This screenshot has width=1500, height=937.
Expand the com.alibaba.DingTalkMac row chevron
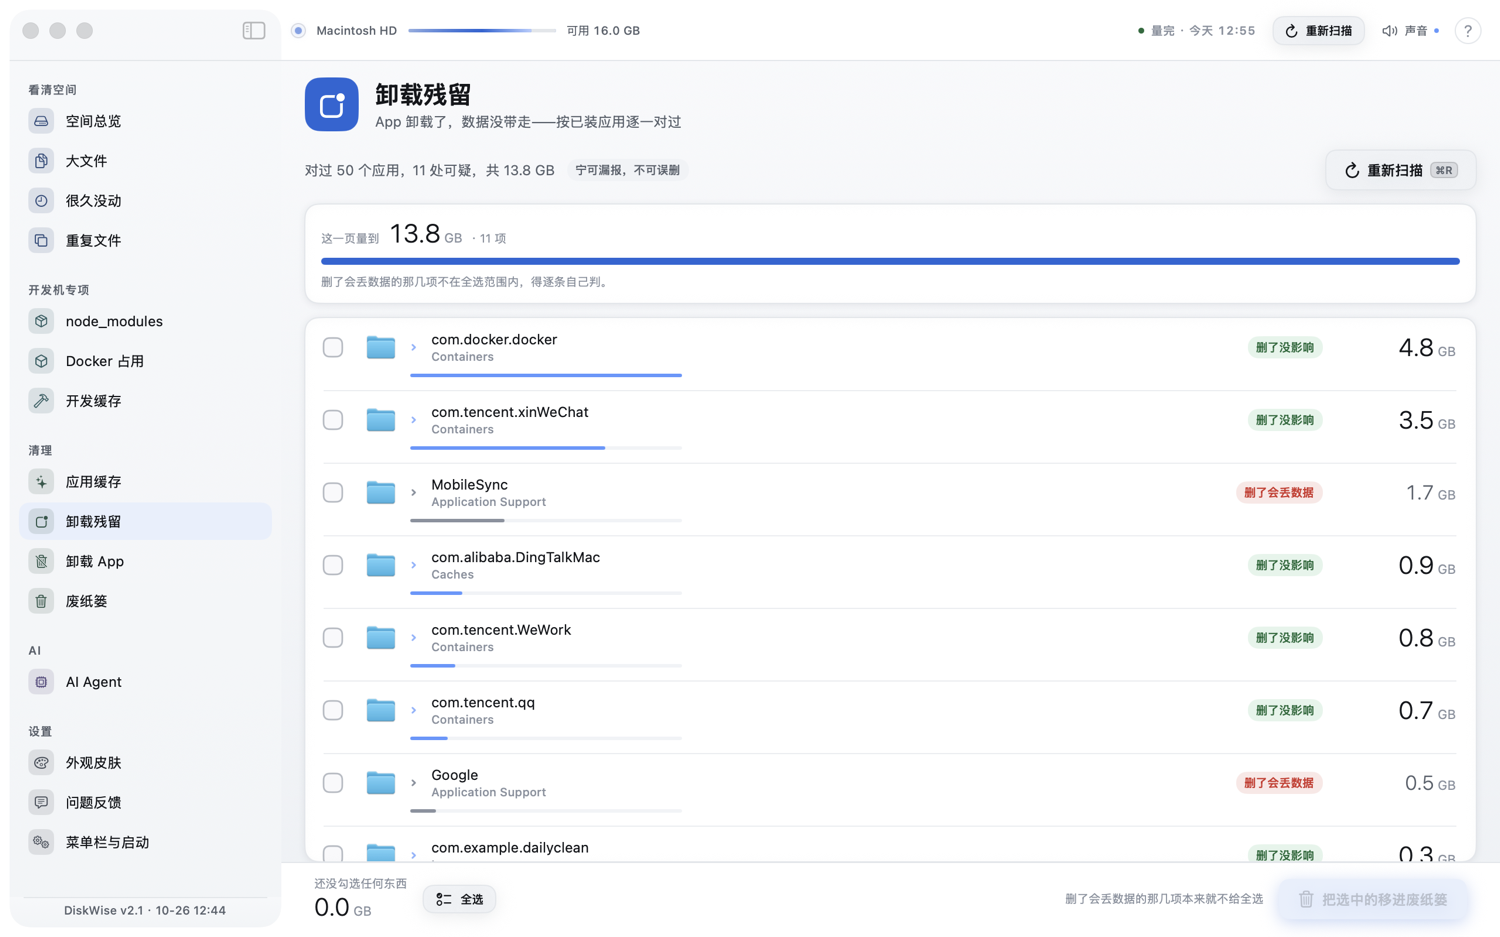click(413, 565)
